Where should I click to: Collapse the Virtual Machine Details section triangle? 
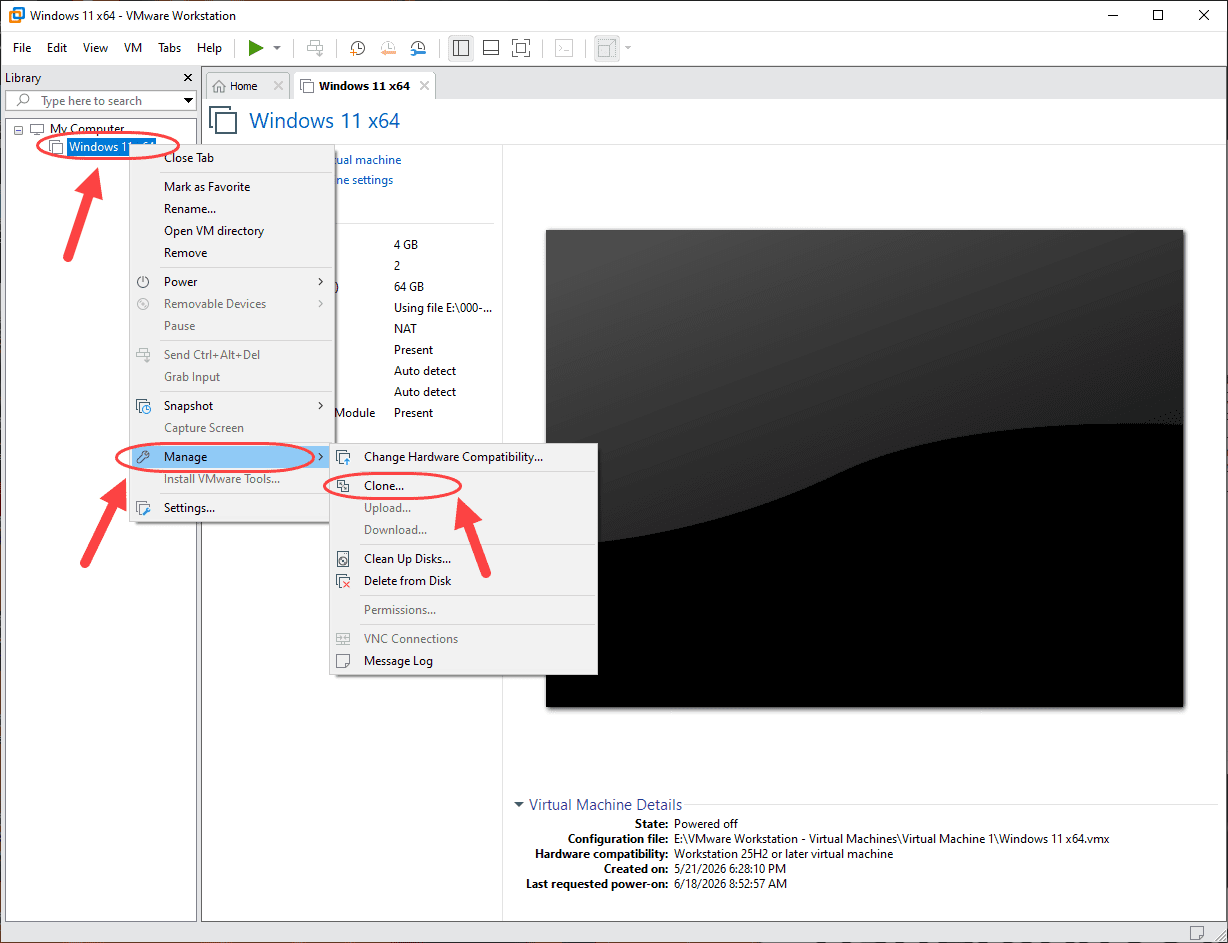click(519, 805)
